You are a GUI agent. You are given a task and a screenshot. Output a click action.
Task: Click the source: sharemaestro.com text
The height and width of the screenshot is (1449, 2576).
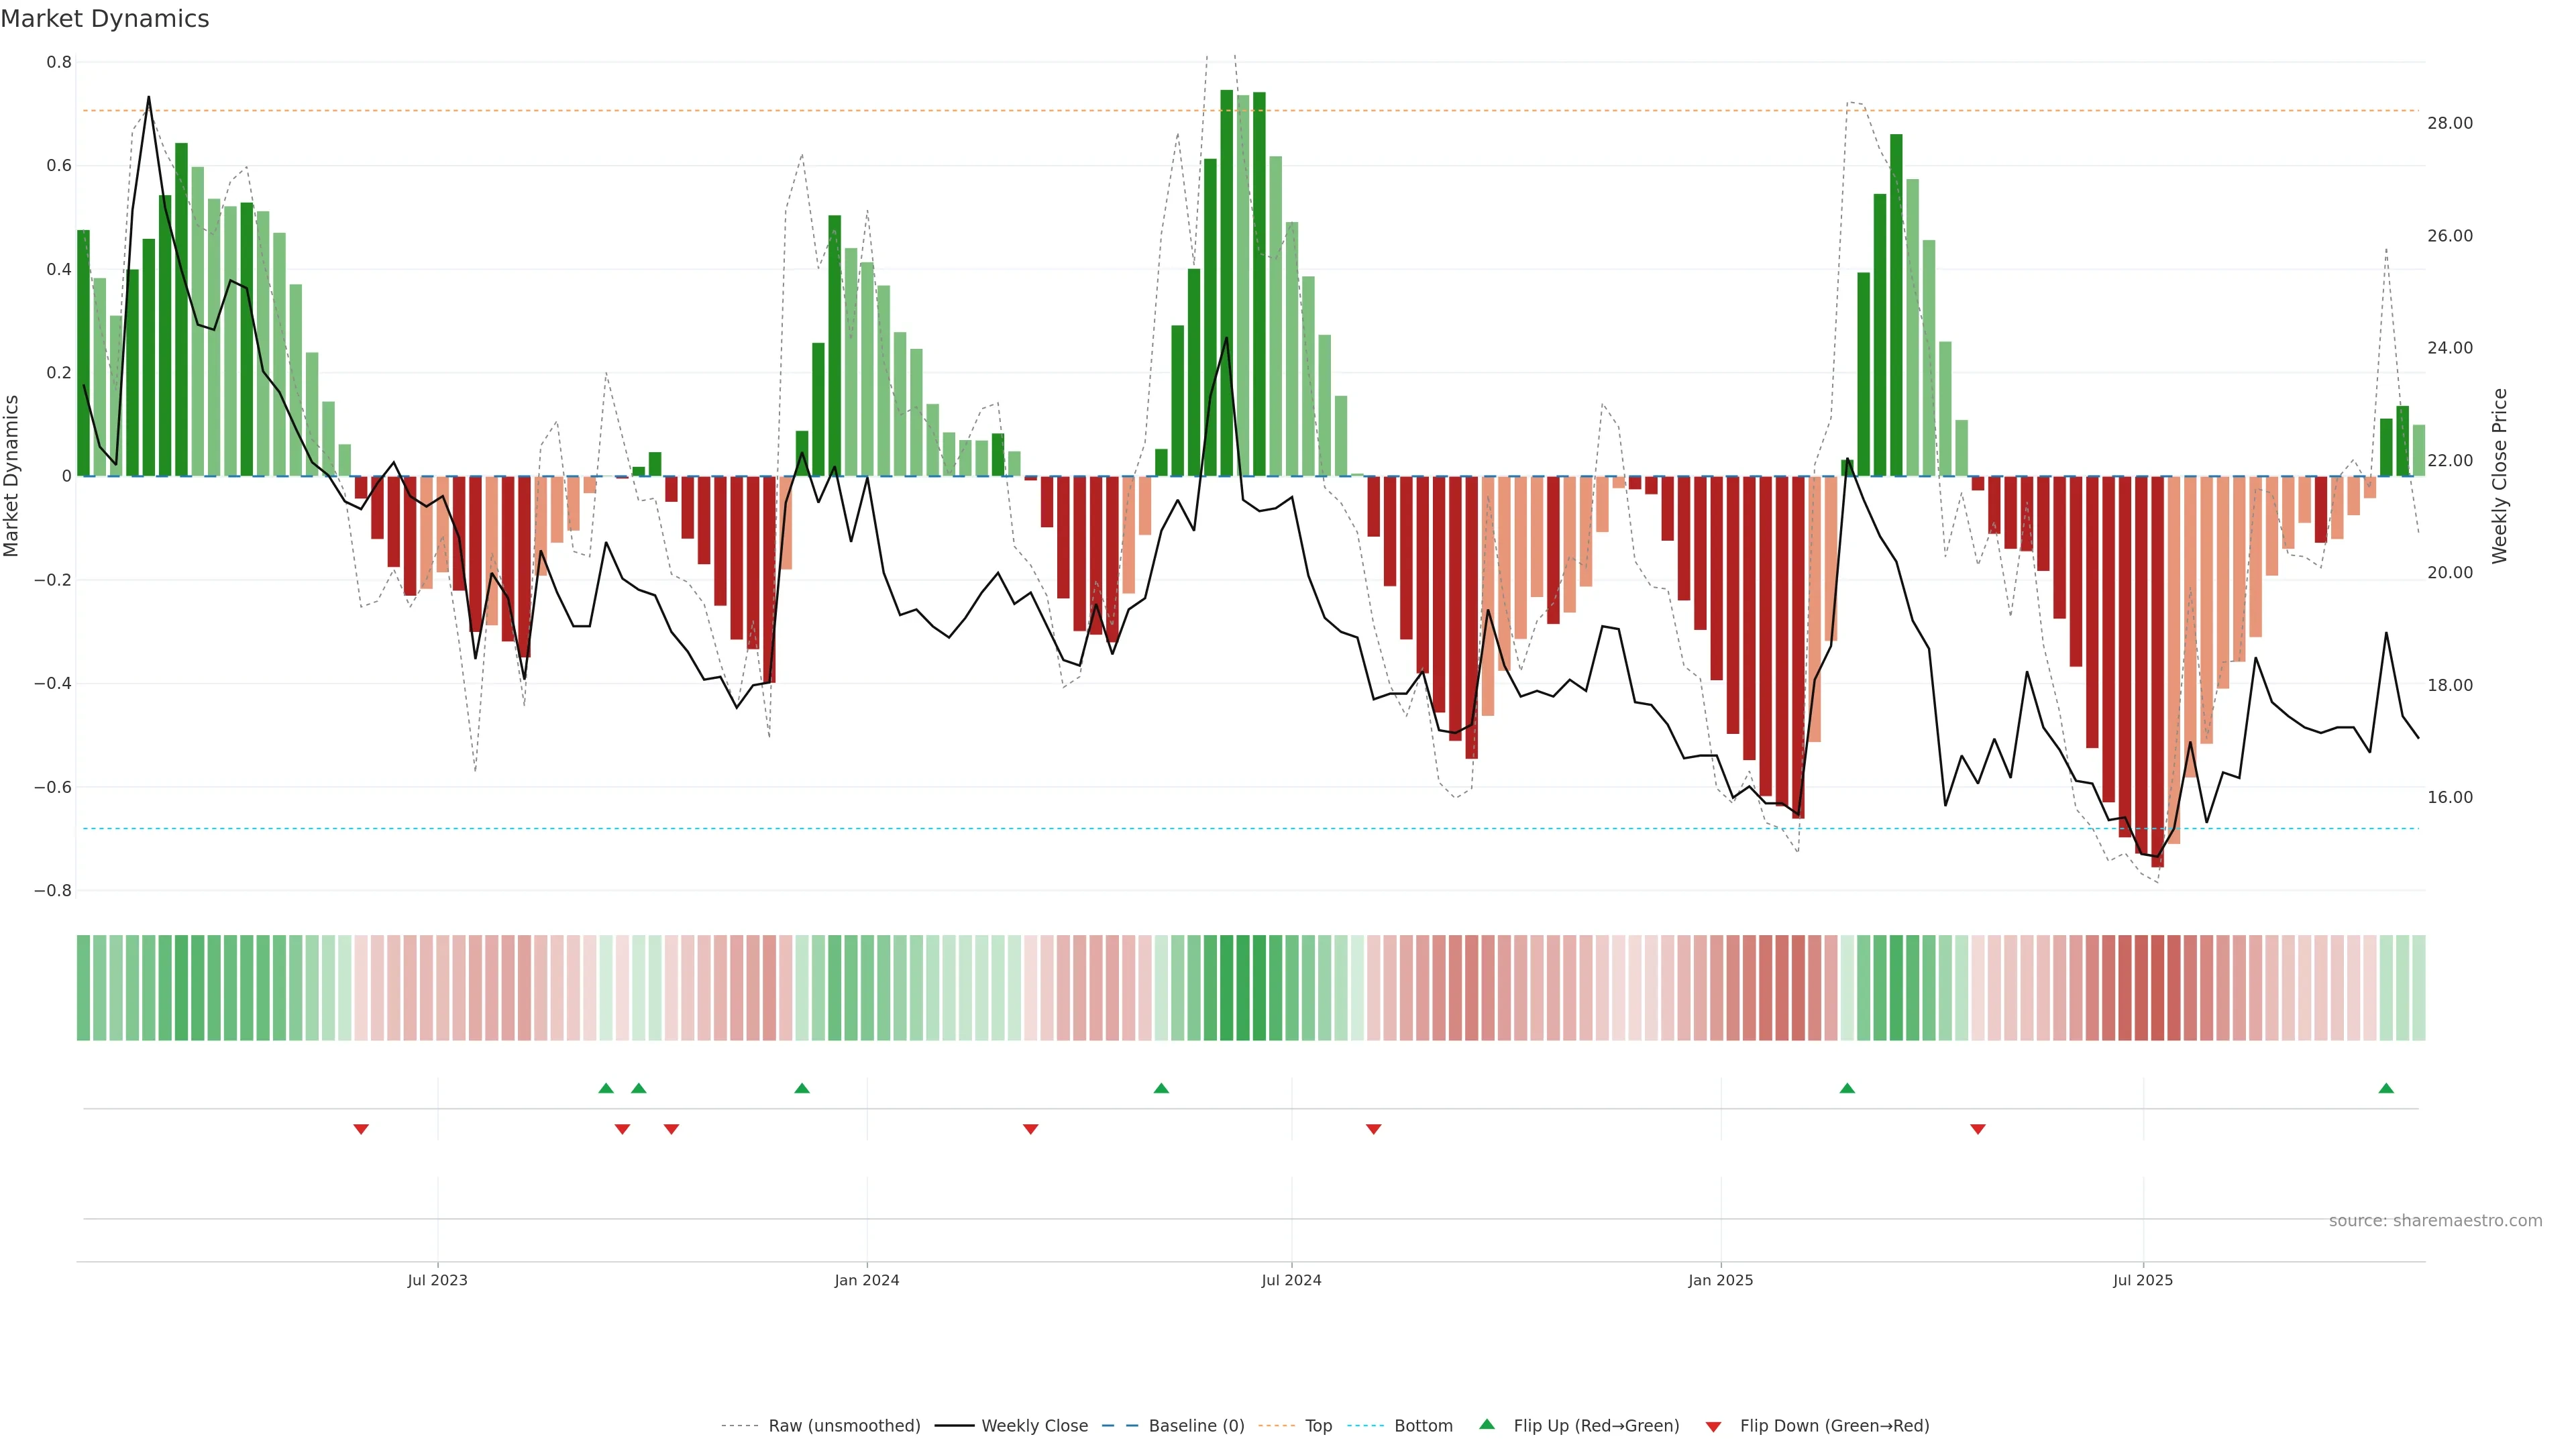2435,1220
